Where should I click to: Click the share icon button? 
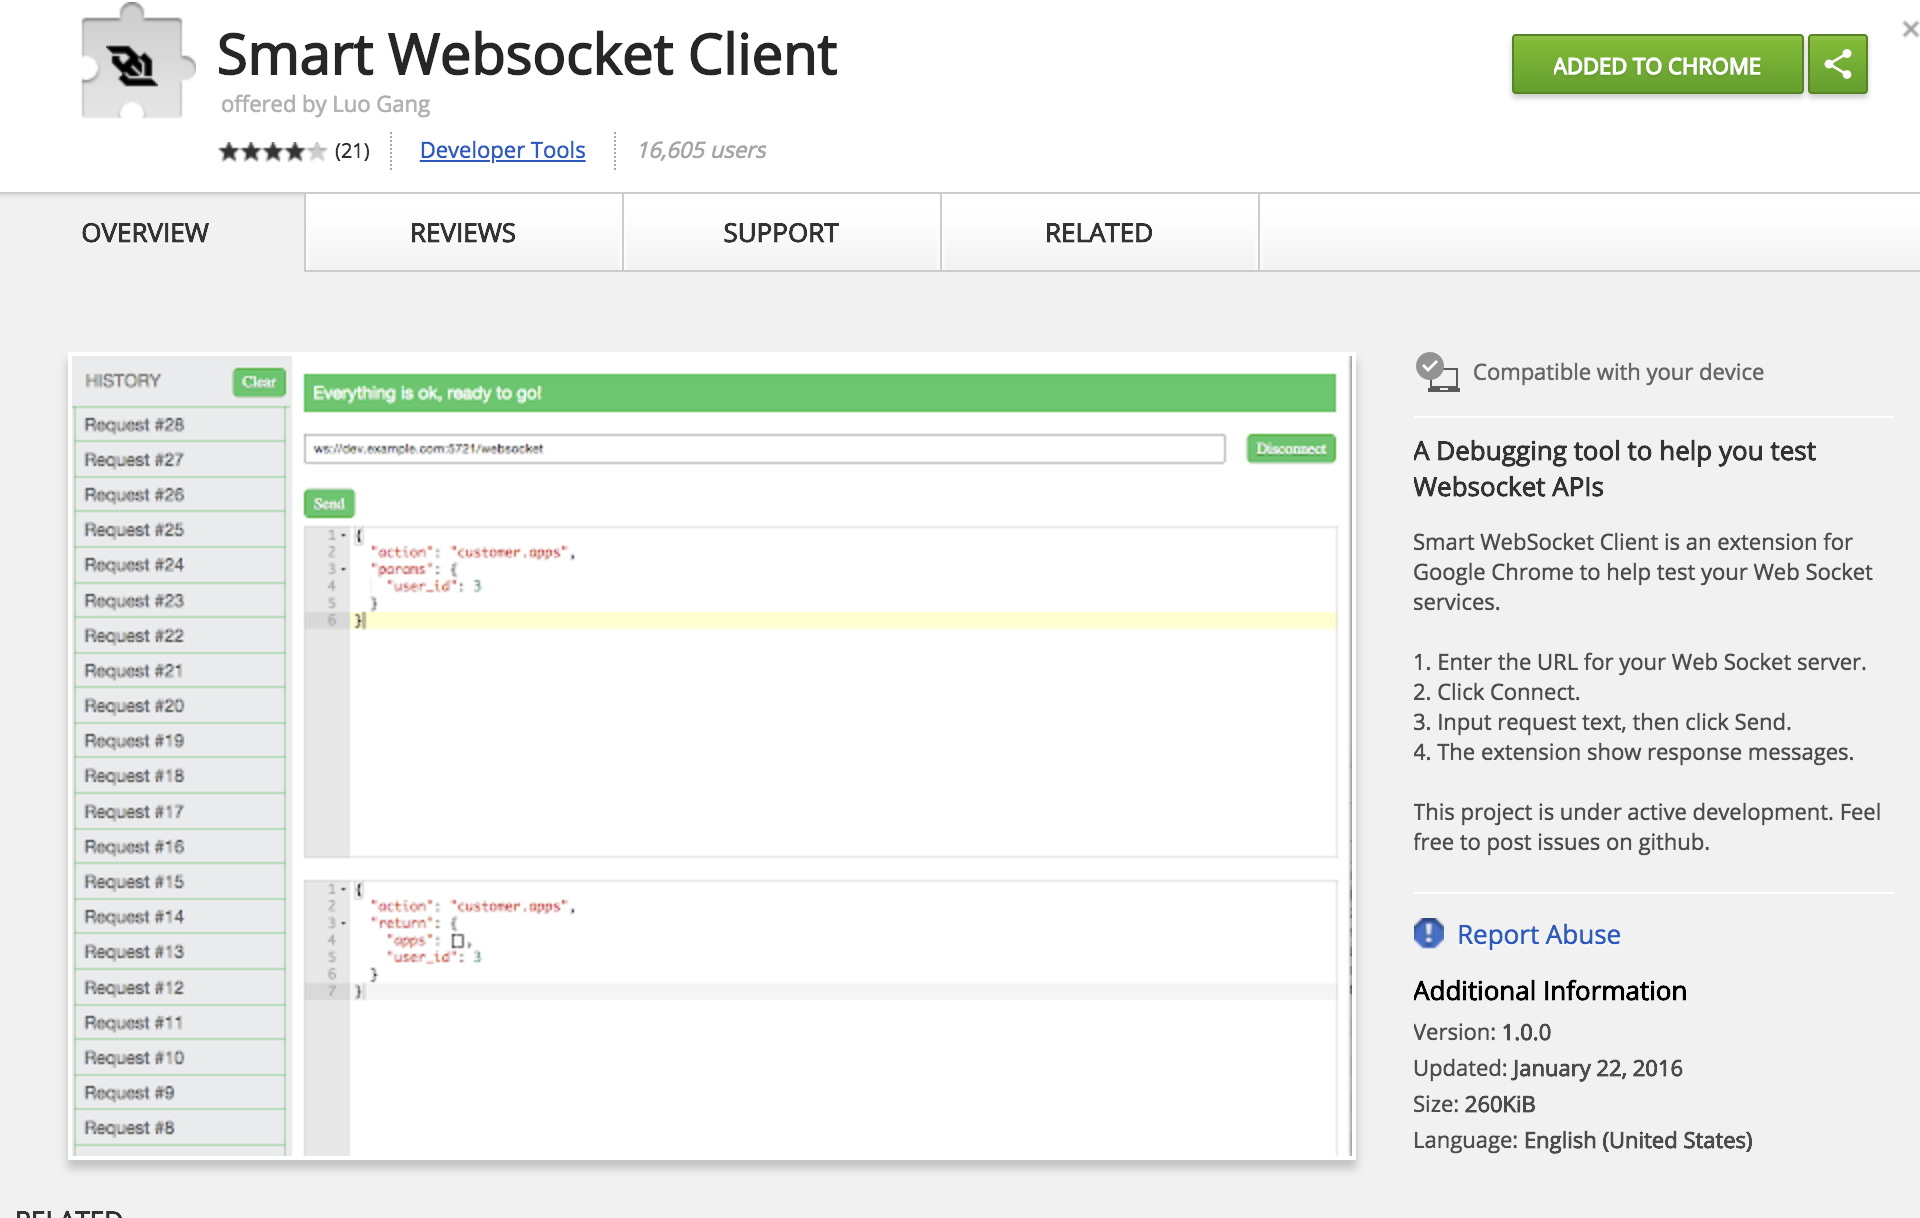[1837, 65]
